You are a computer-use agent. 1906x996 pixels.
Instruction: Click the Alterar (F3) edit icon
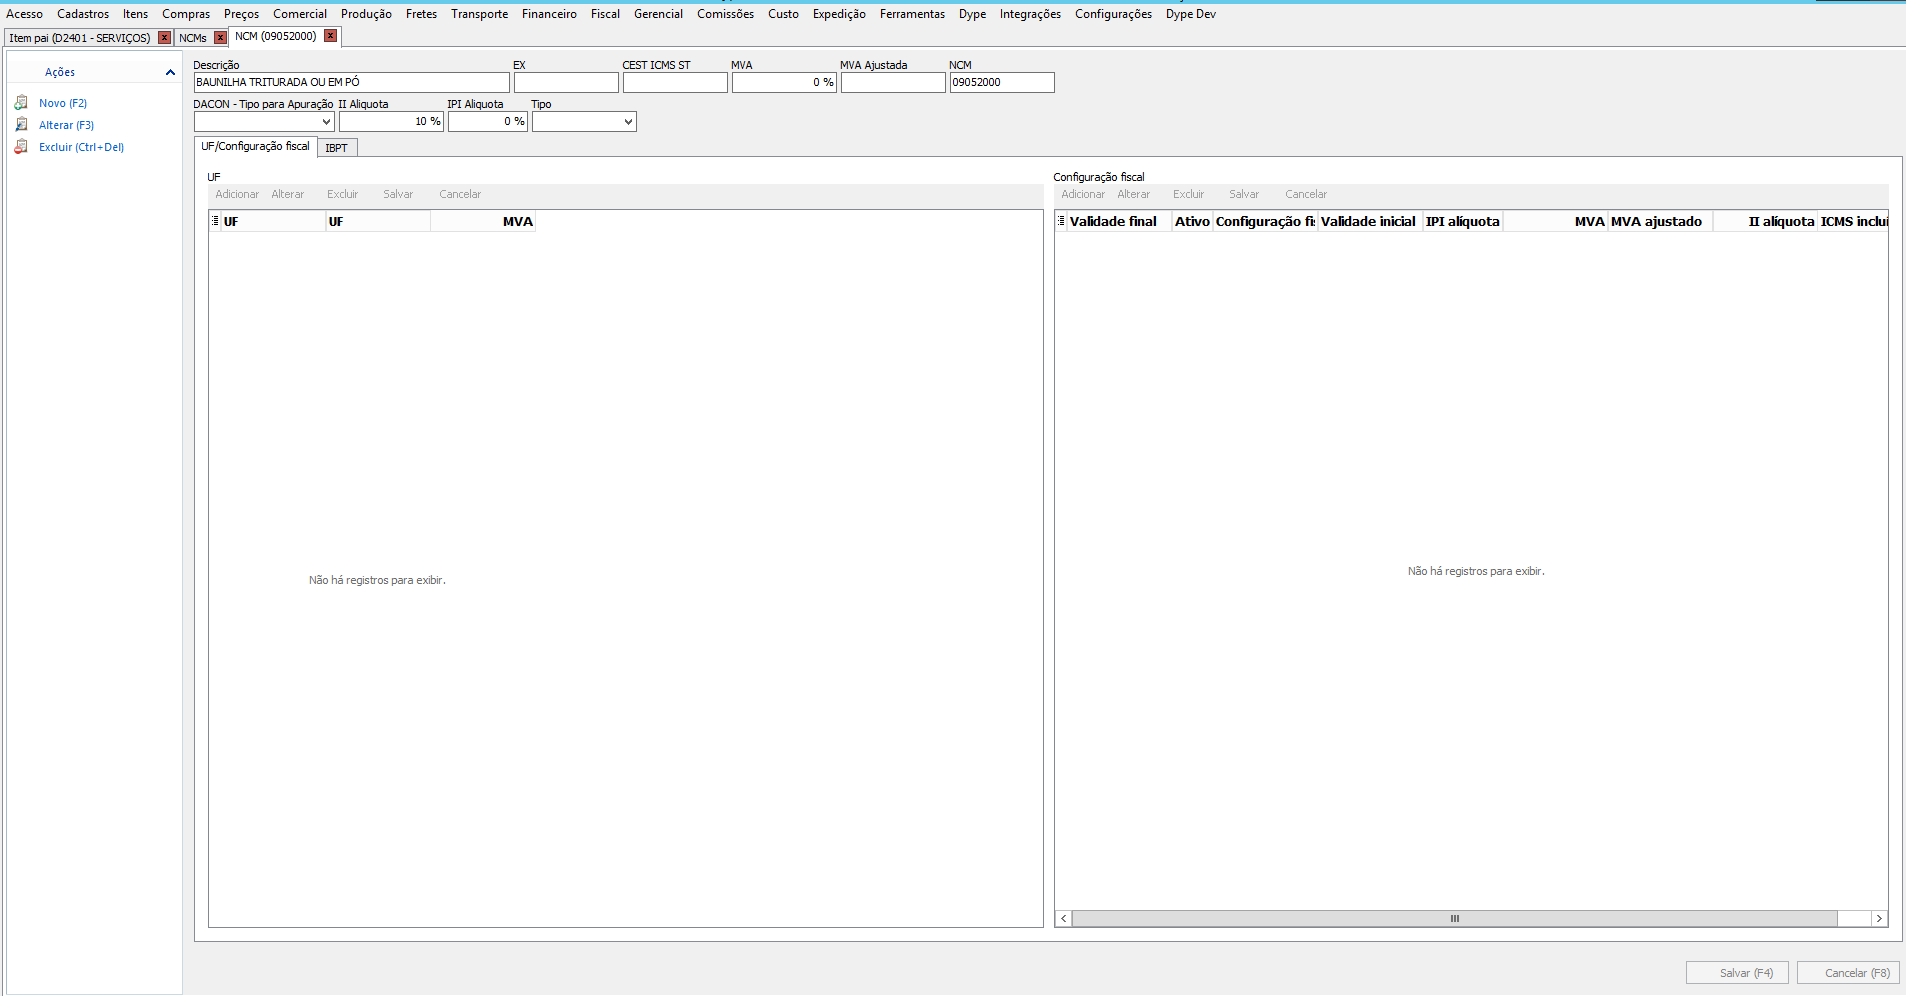[x=21, y=125]
